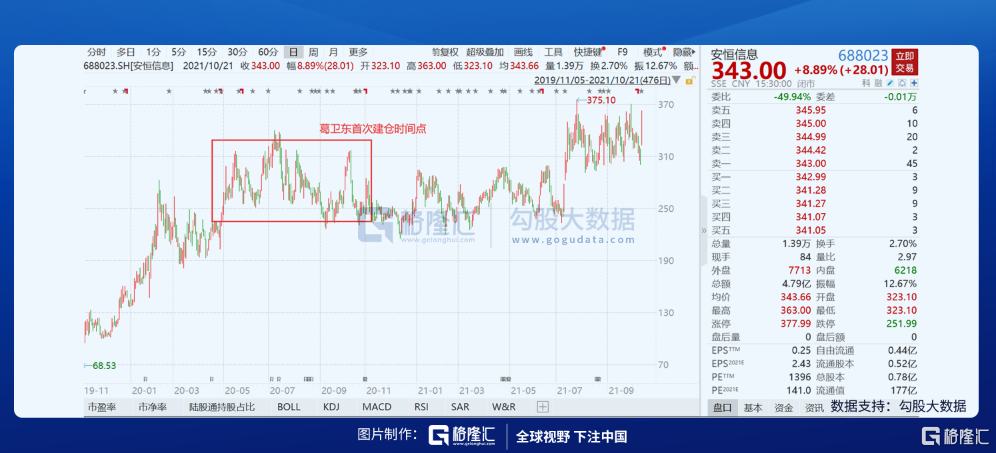Screen dimensions: 996x453
Task: Click the 375.10 high price marker
Action: pos(602,100)
